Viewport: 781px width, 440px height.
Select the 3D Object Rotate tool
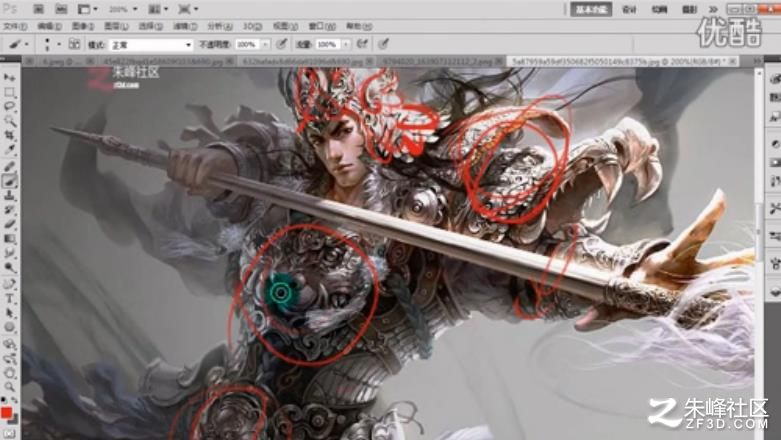click(x=9, y=344)
